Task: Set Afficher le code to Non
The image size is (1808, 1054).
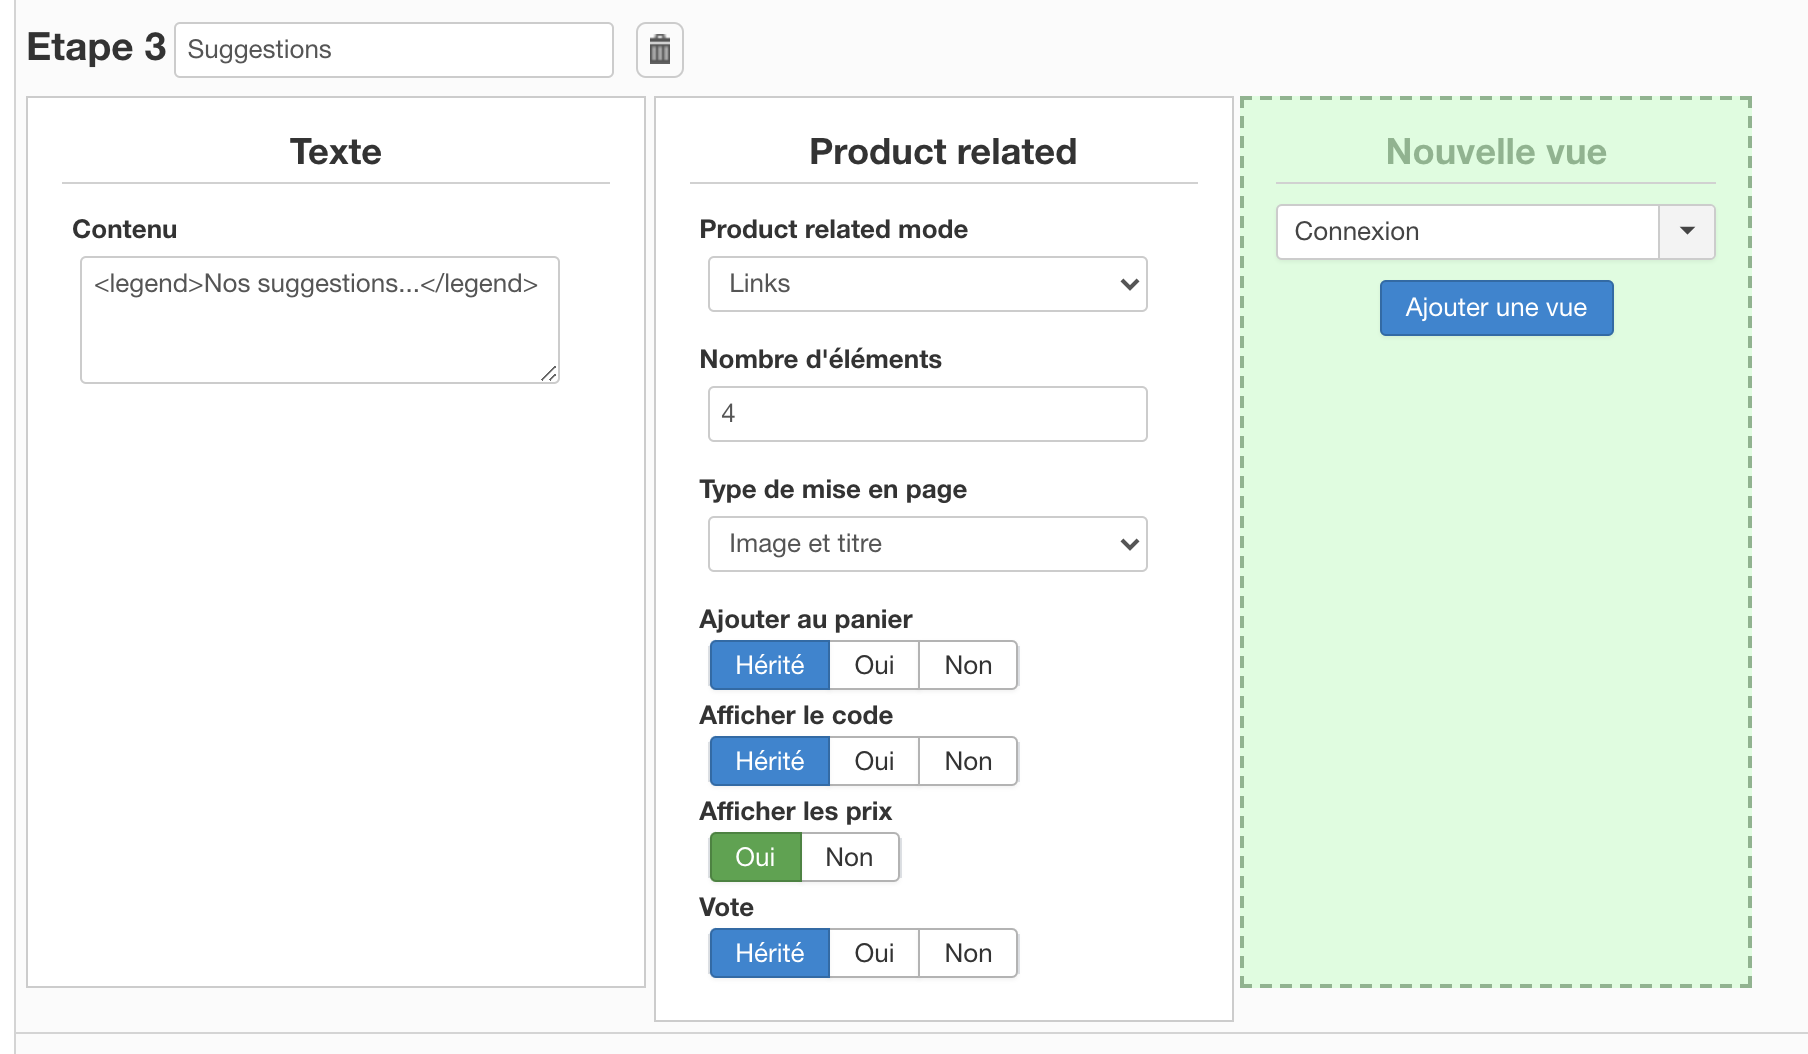Action: 968,762
